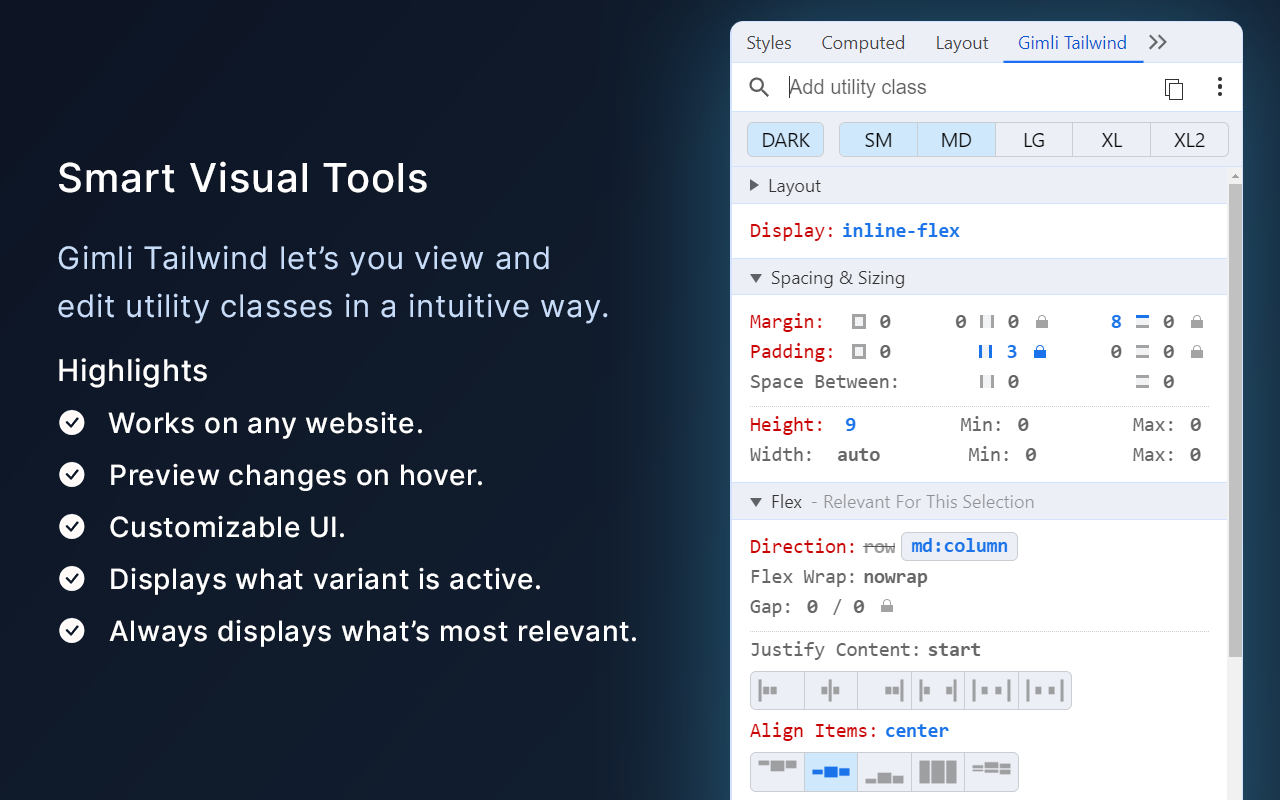Open the Flex Wrap nowrap value
Screen dimensions: 1280x800
pyautogui.click(x=895, y=577)
